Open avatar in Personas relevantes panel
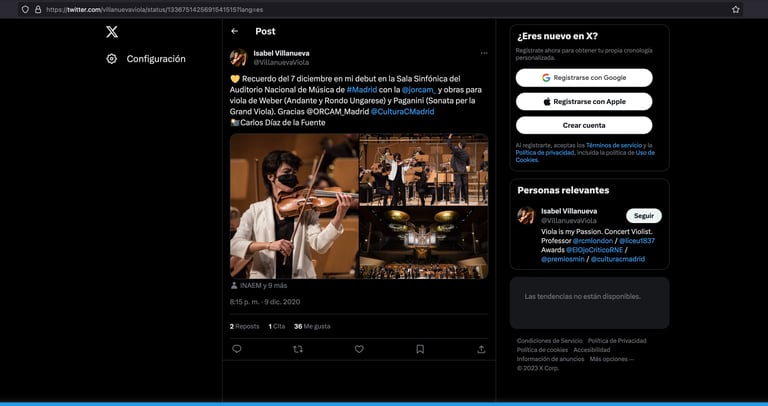Image resolution: width=768 pixels, height=406 pixels. (x=526, y=215)
